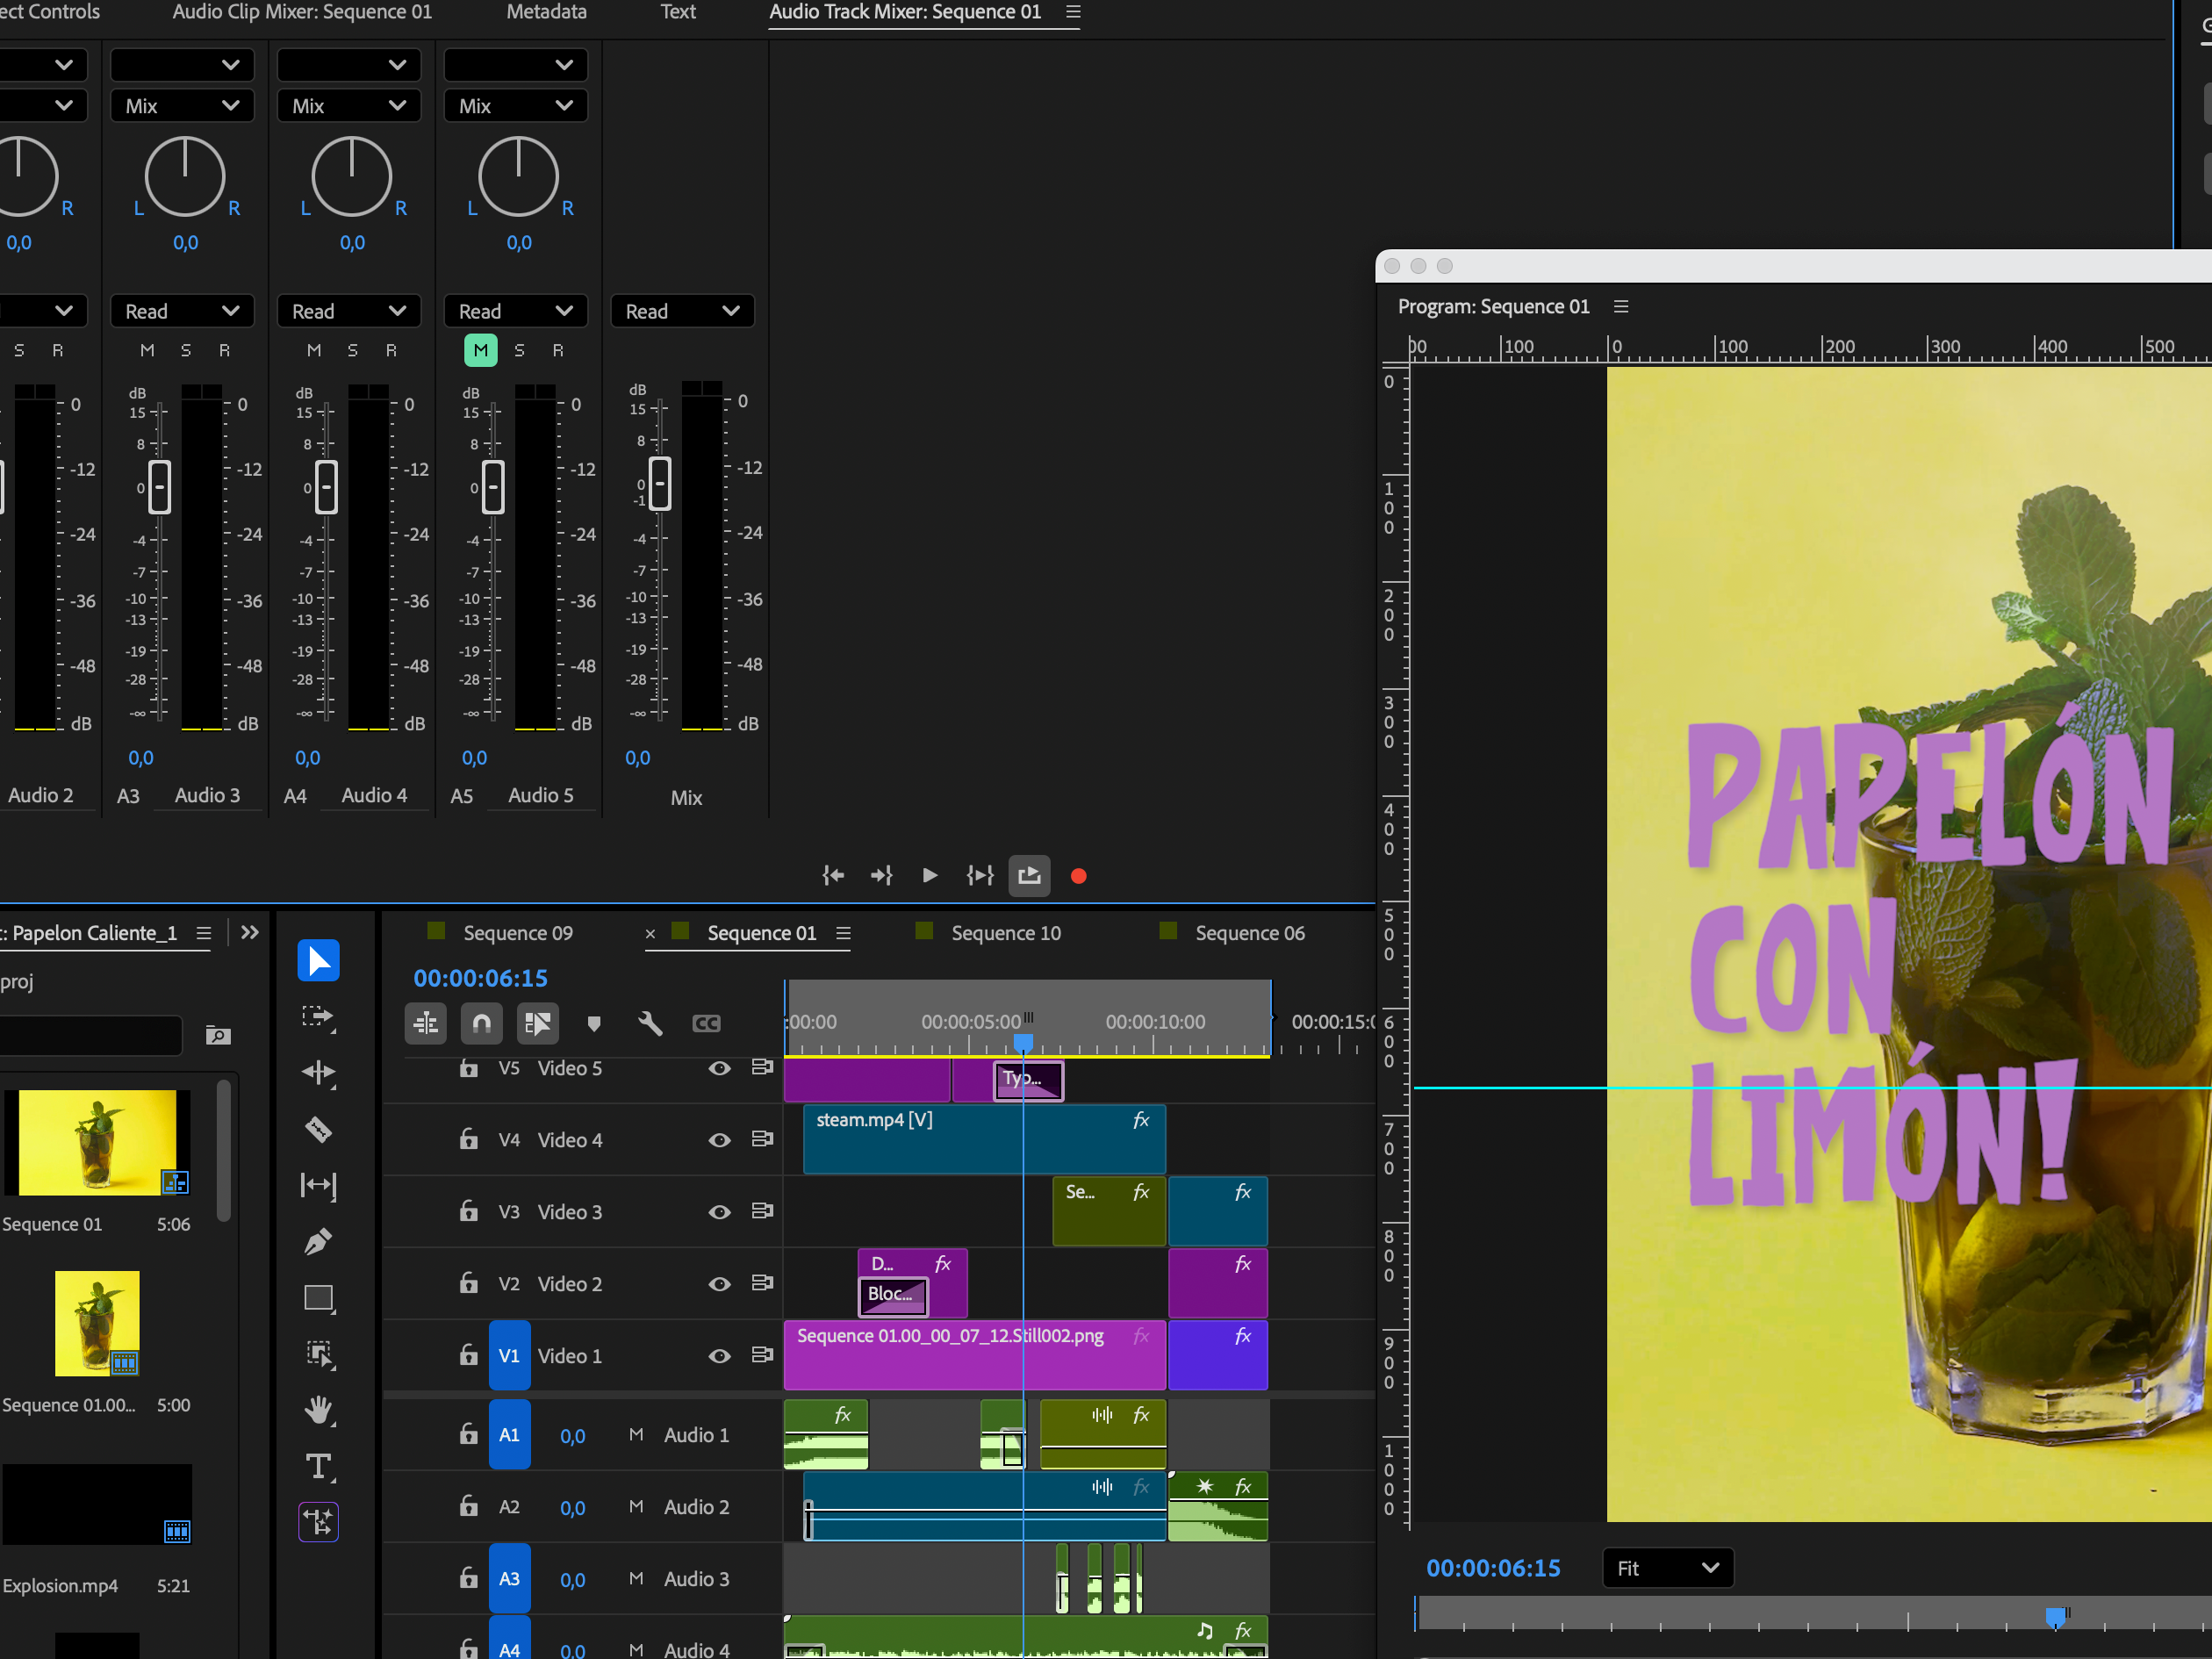2212x1659 pixels.
Task: Switch to the Sequence 10 tab
Action: [1005, 933]
